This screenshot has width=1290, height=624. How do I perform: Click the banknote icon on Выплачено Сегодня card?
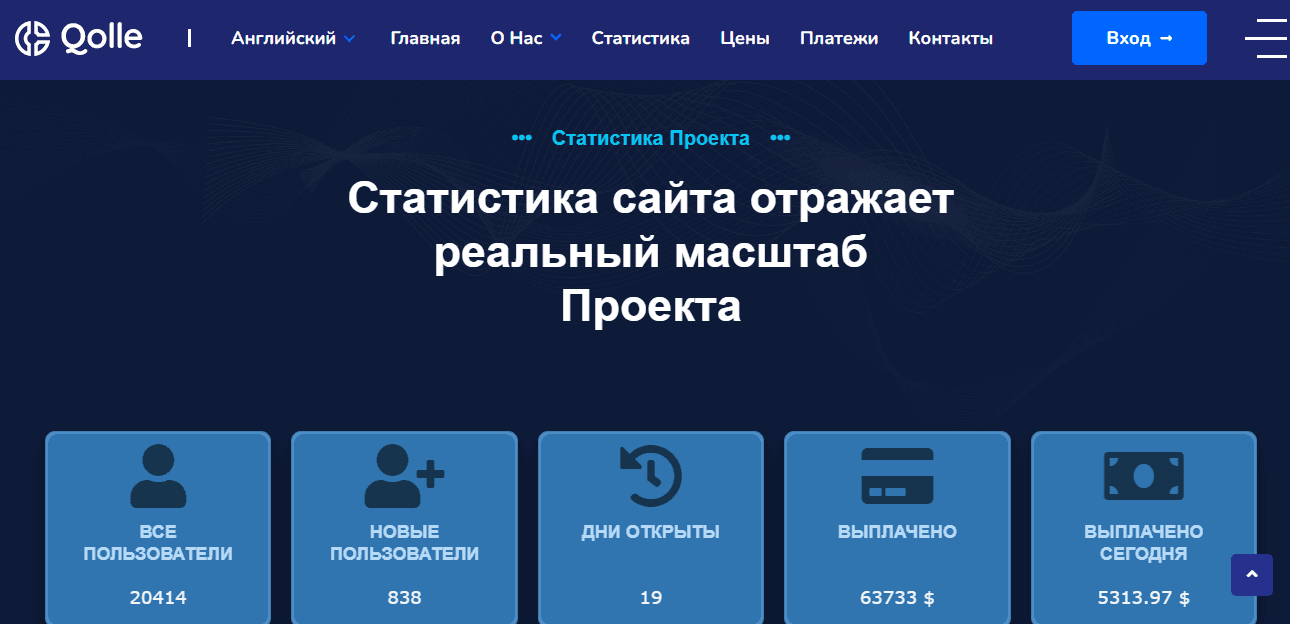1144,477
